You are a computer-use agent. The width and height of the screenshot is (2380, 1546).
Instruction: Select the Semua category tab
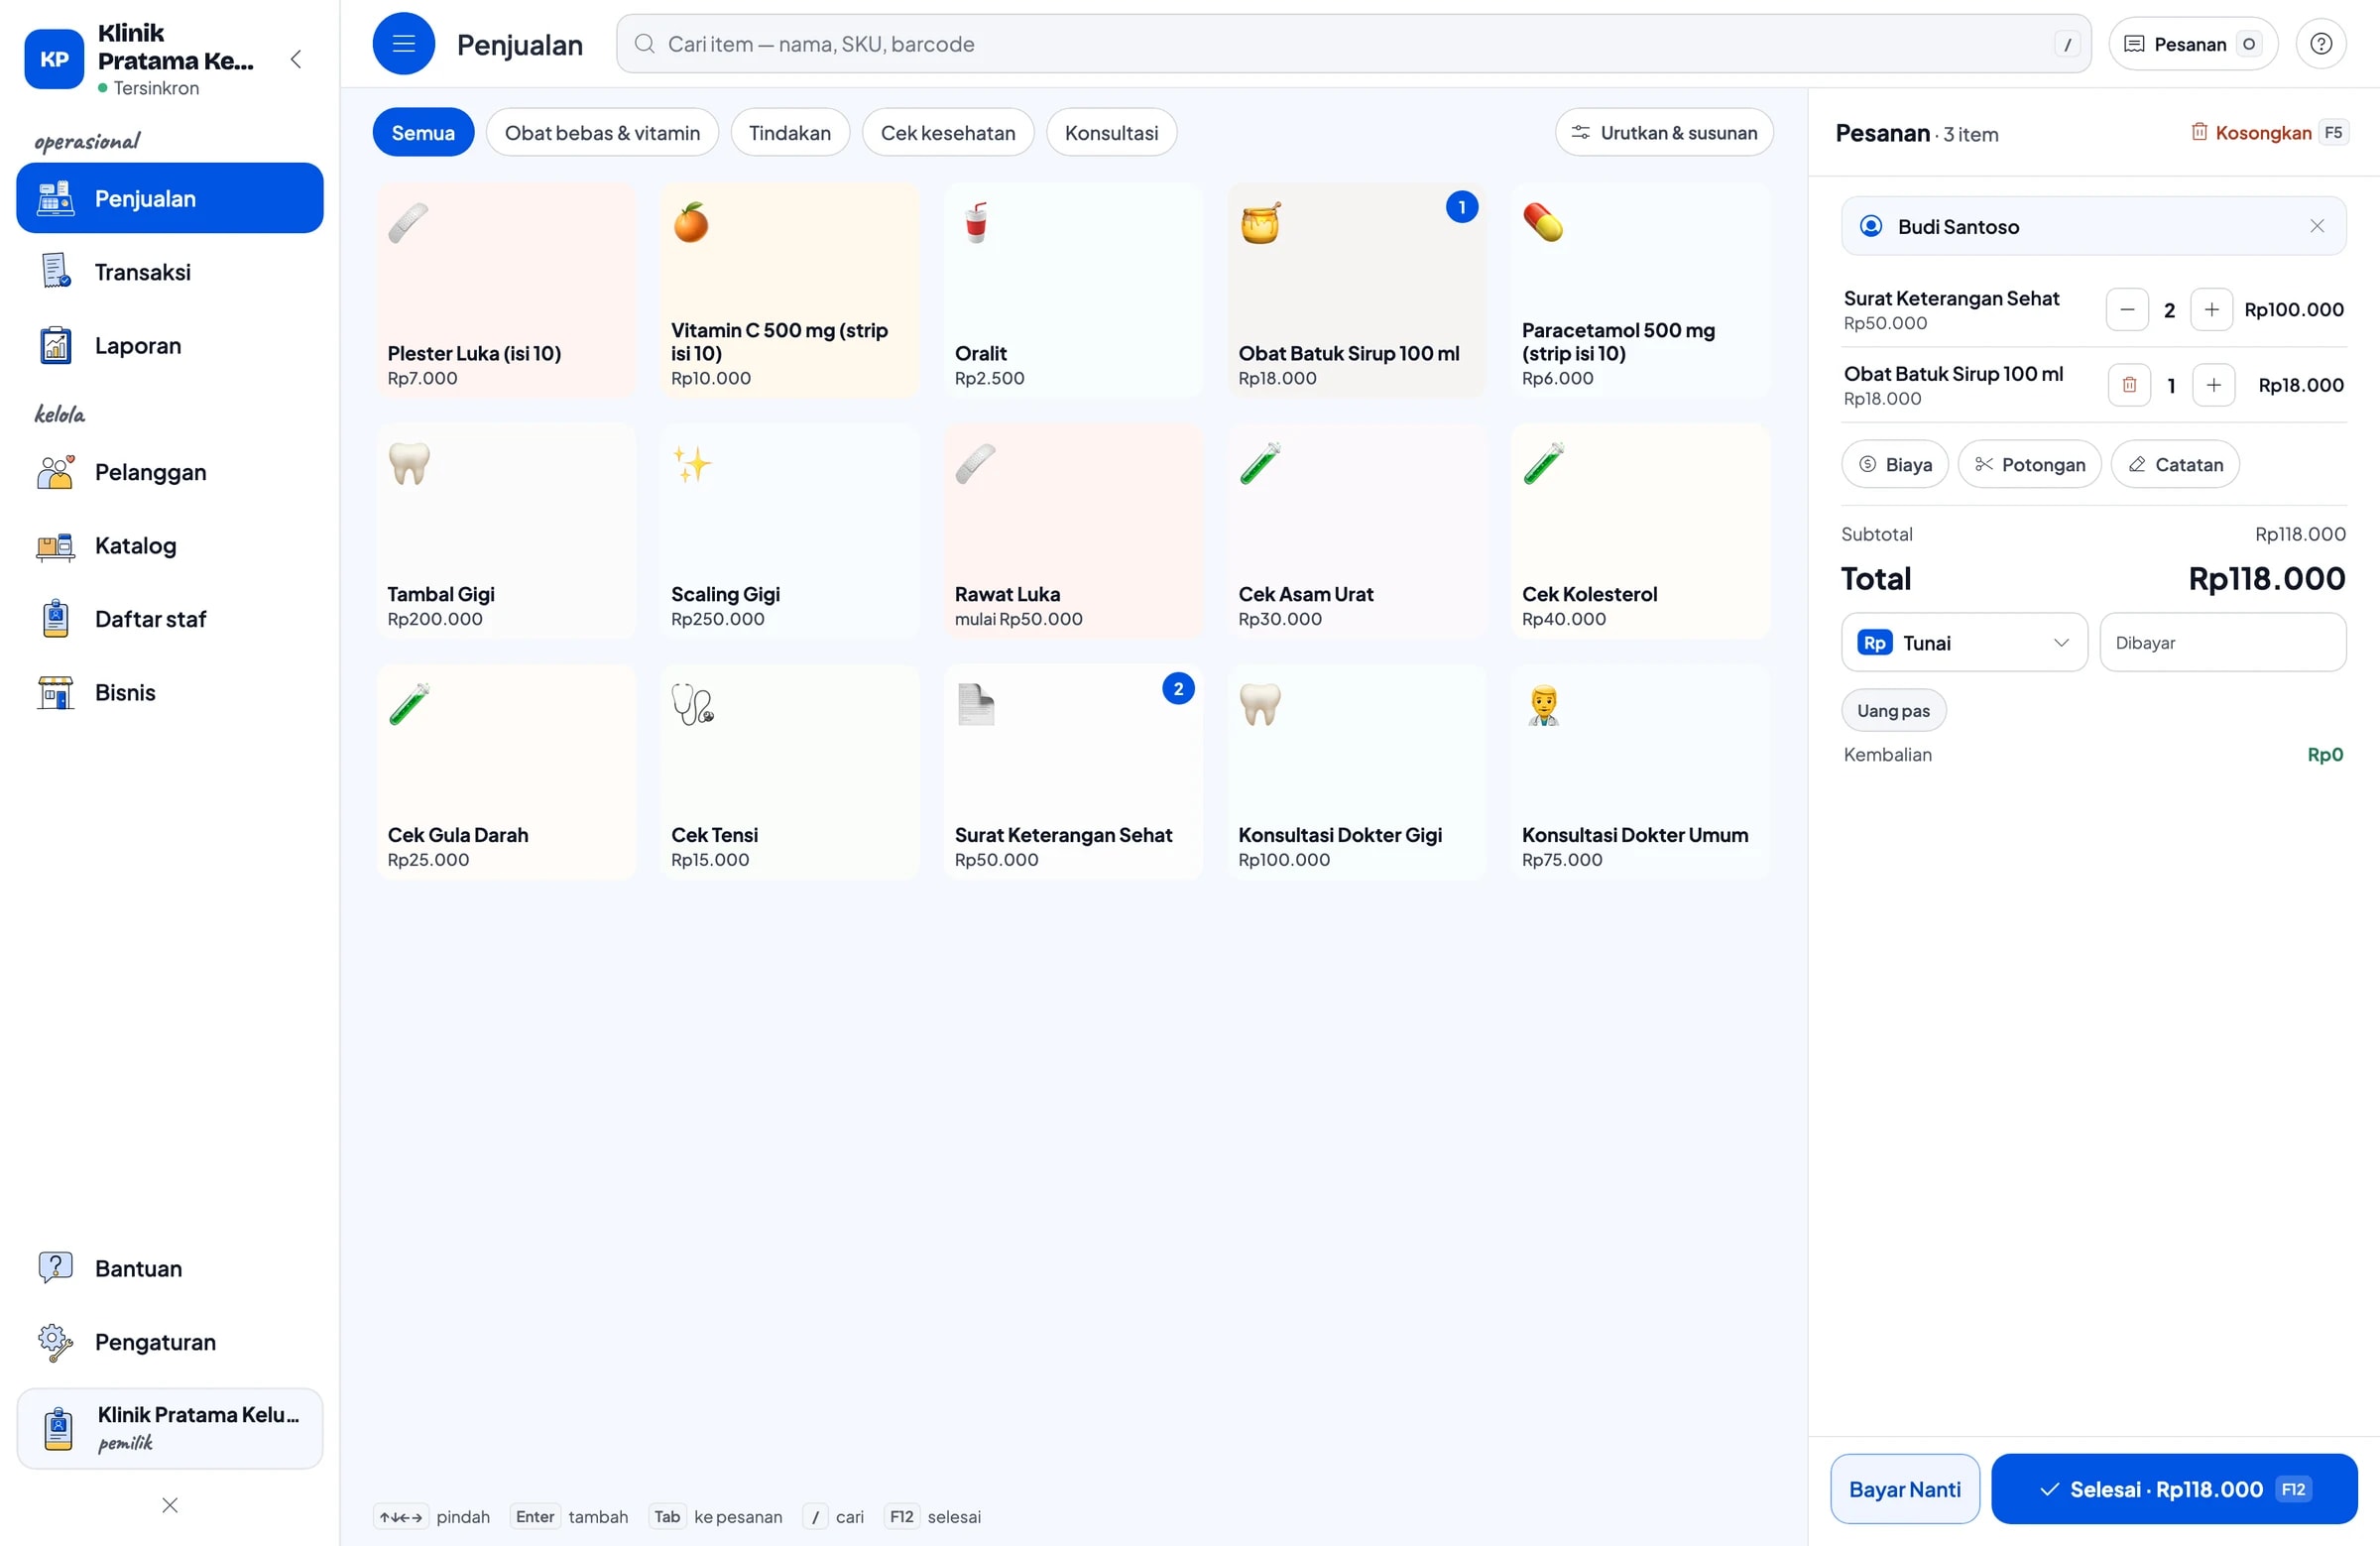(x=423, y=133)
